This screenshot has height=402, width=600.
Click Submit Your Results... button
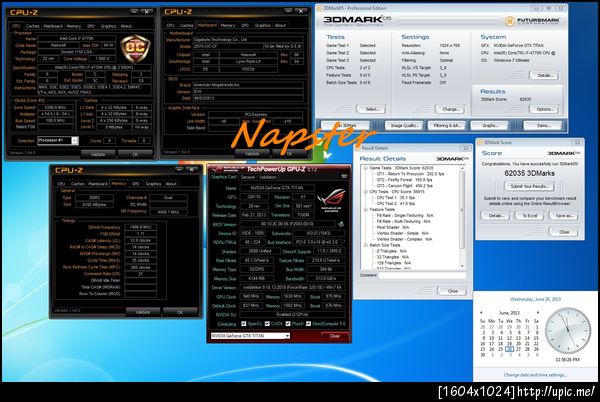click(x=530, y=186)
